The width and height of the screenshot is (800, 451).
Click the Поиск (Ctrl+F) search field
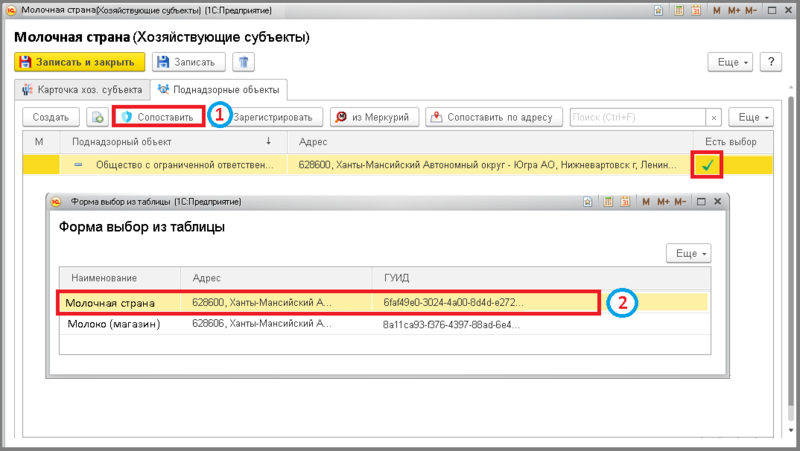coord(638,117)
